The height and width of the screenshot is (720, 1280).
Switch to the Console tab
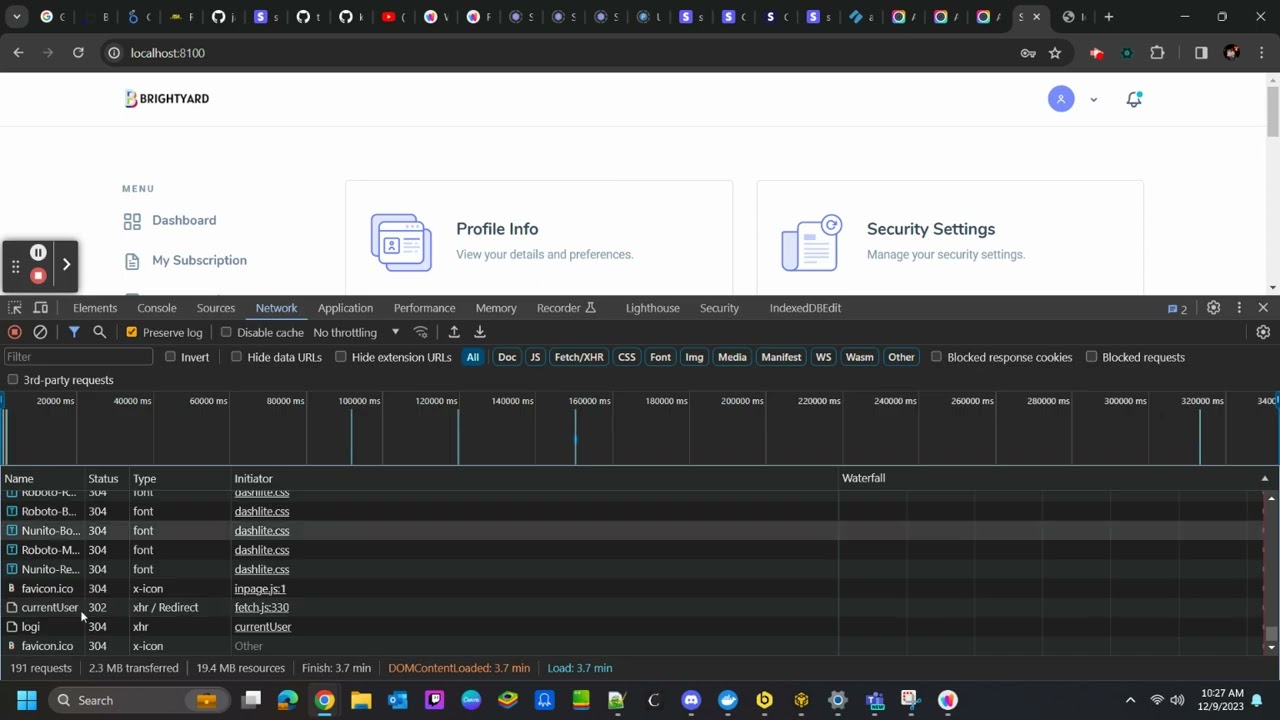[157, 308]
